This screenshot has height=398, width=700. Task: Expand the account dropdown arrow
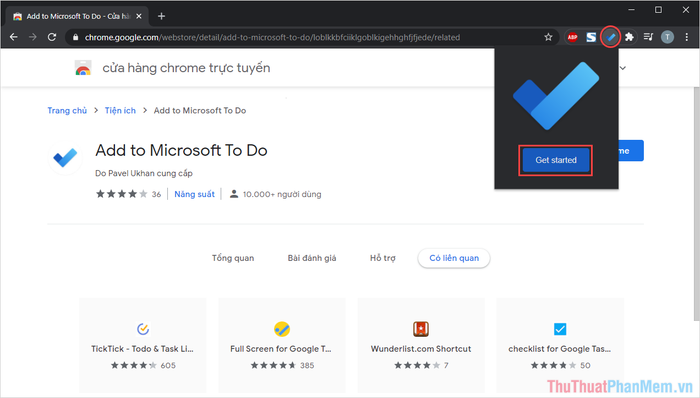[623, 68]
